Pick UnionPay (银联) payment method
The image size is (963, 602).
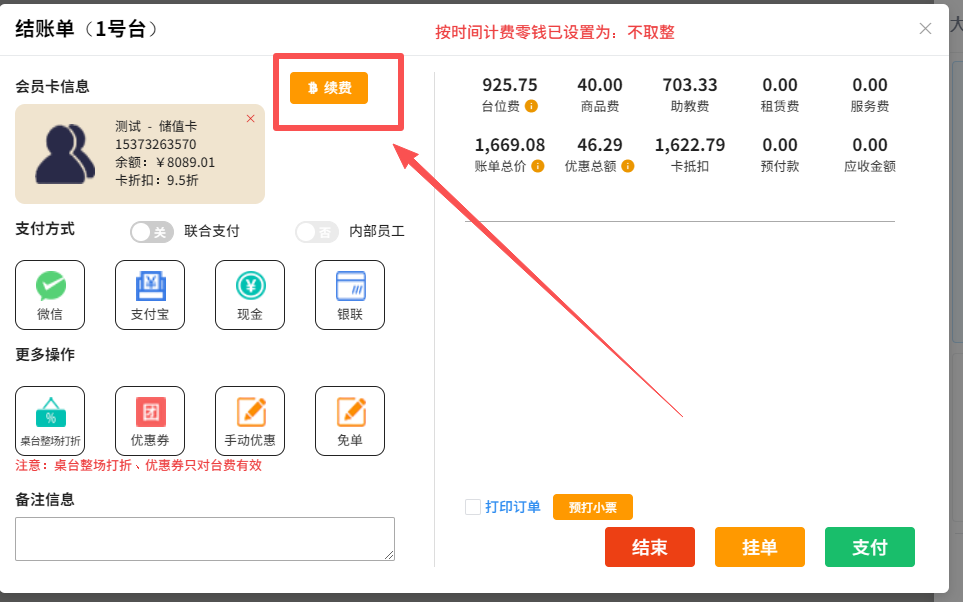point(349,294)
